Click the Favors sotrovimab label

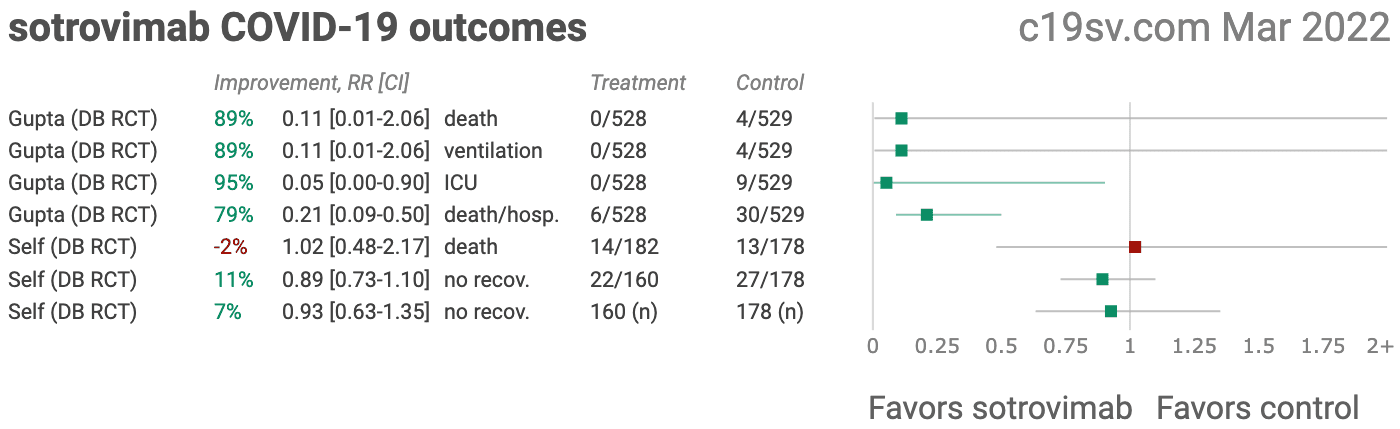point(1000,408)
